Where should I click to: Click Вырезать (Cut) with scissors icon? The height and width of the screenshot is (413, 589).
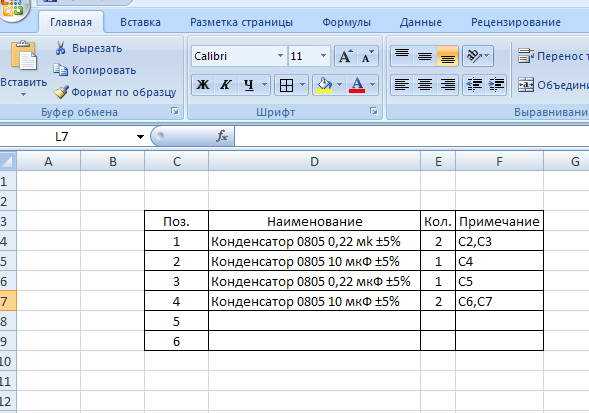(89, 48)
